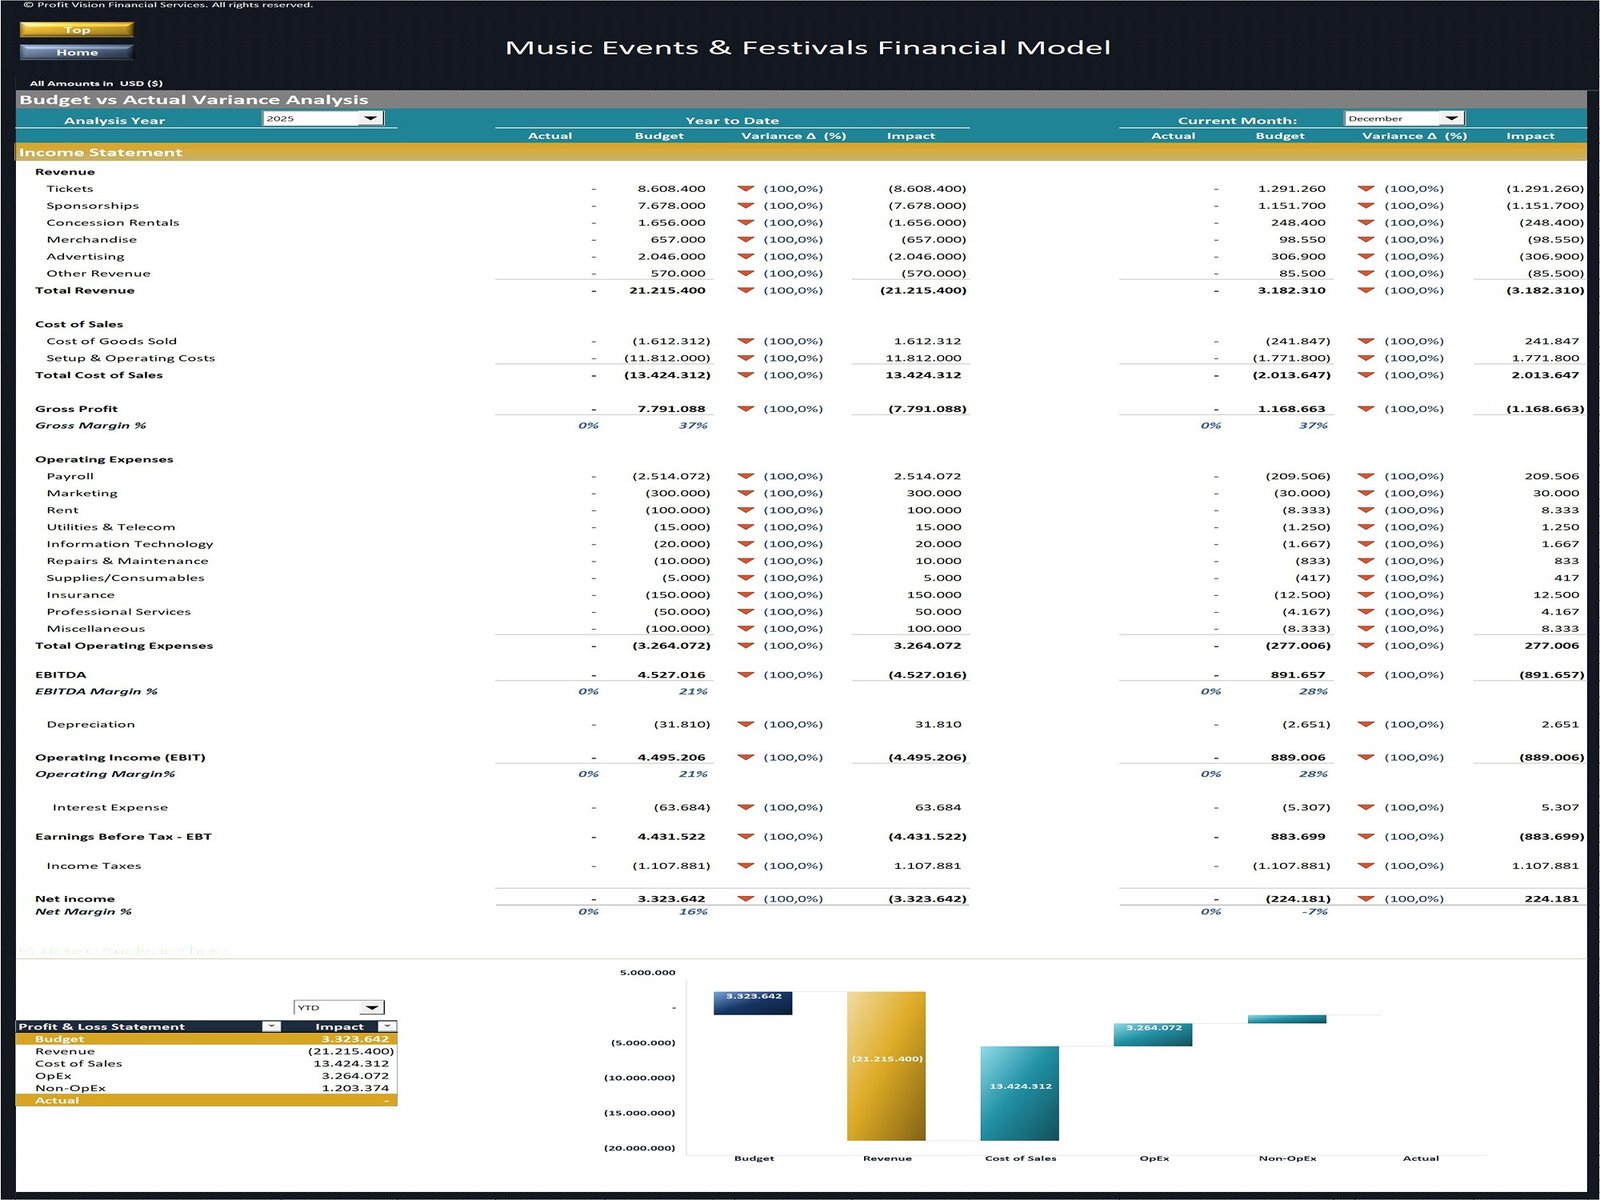
Task: Open the Current Month December dropdown
Action: click(1452, 118)
